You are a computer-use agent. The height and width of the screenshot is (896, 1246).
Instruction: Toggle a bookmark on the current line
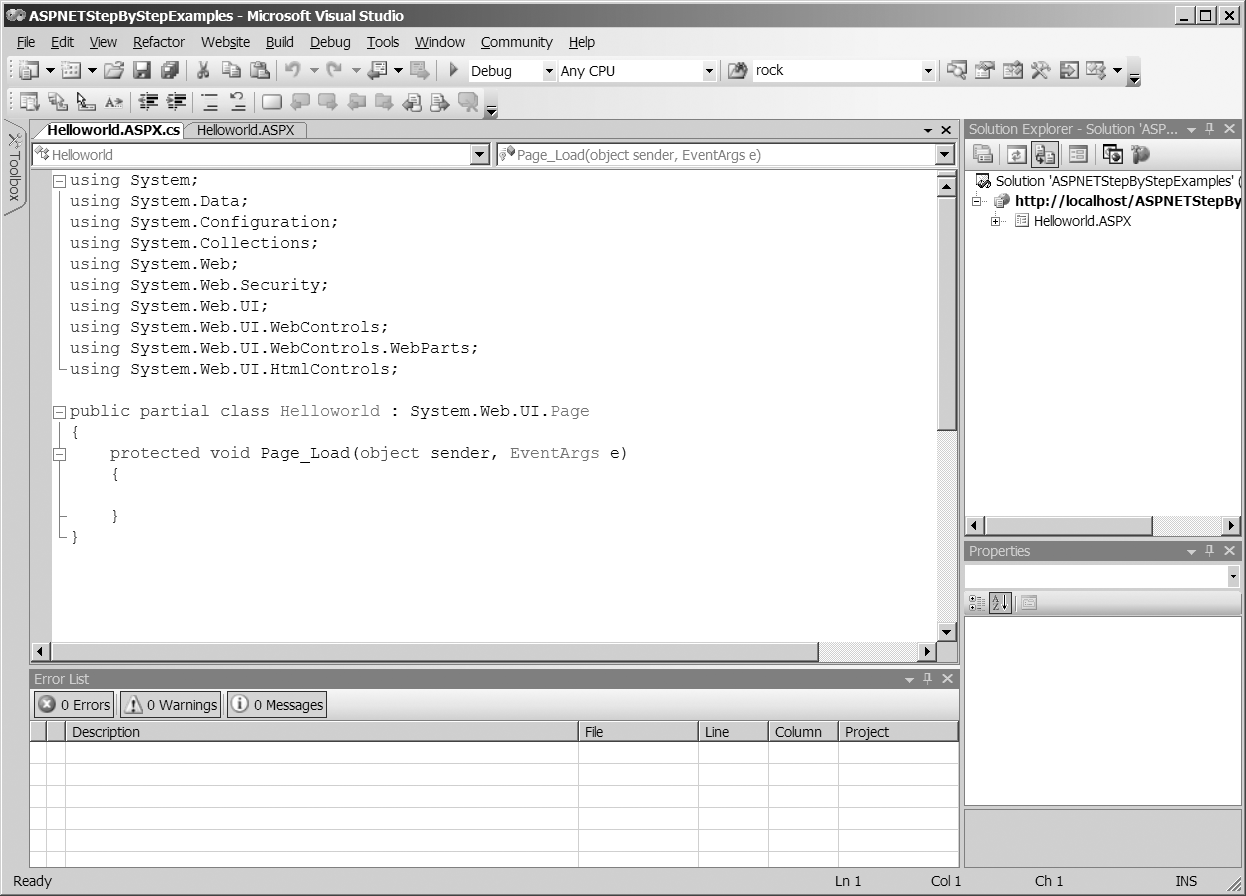coord(272,101)
